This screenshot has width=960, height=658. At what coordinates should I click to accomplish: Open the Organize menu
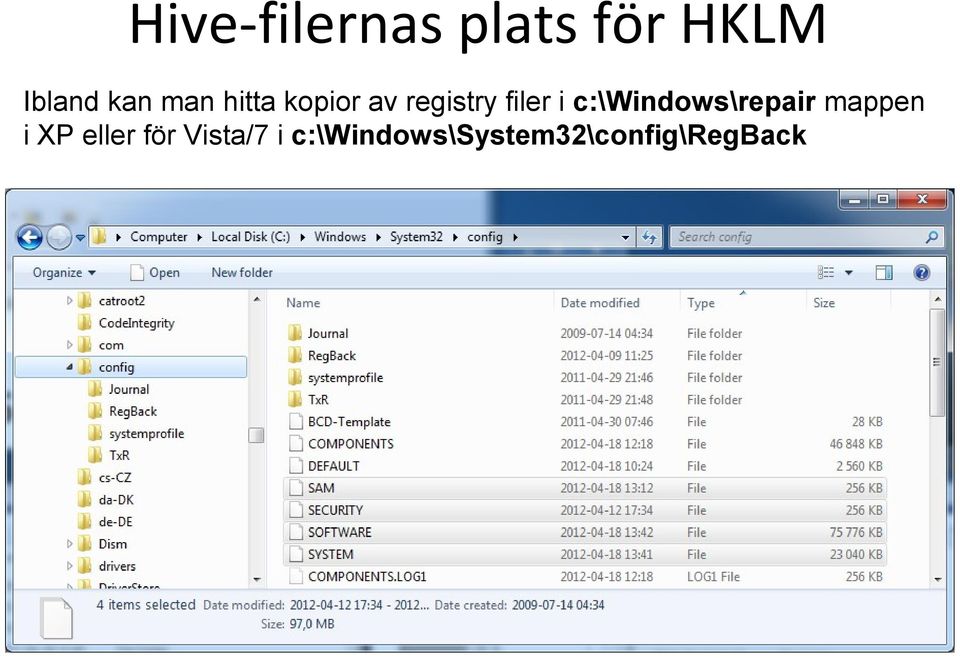(x=64, y=272)
